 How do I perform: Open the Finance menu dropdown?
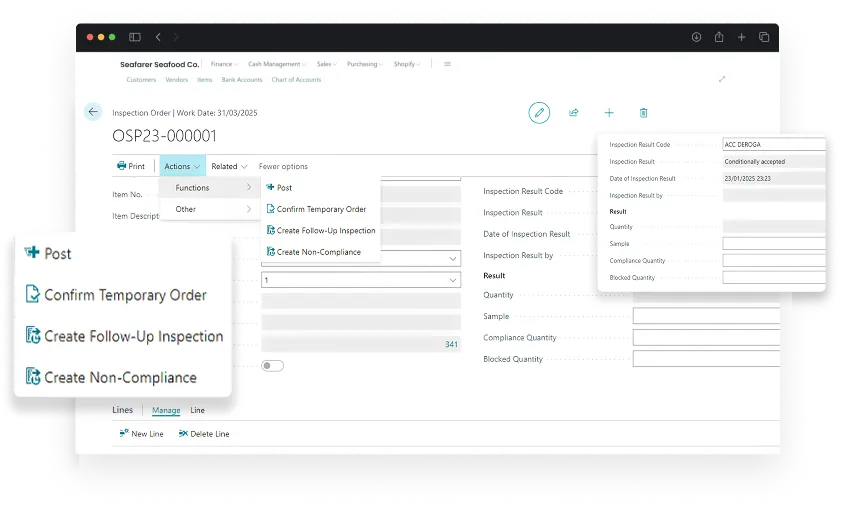[224, 64]
